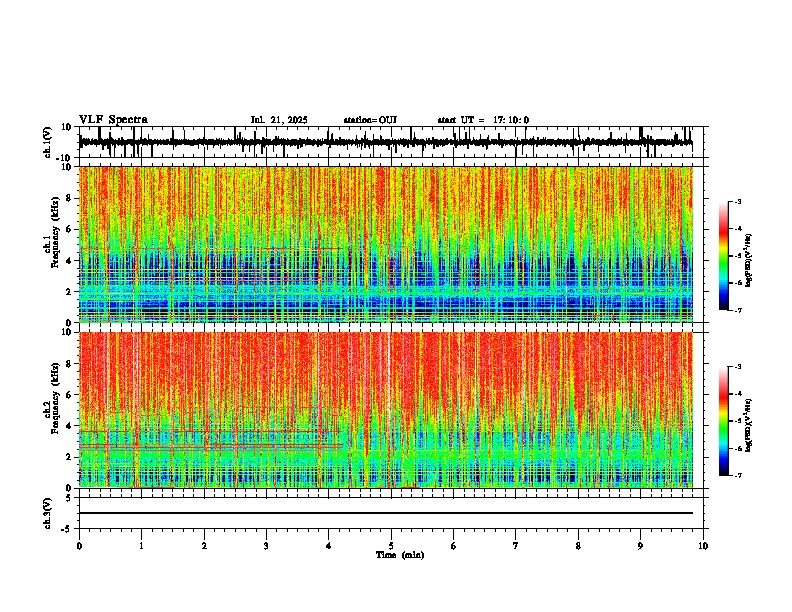
Task: Click the "-7" label below ch.2 colorbar
Action: tap(737, 475)
